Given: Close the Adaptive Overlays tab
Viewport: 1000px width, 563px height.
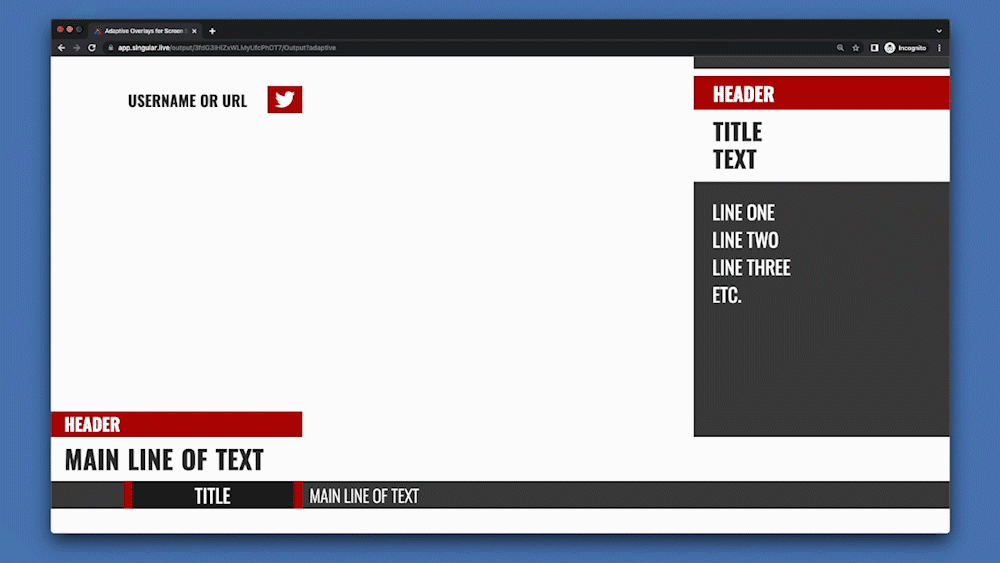Looking at the screenshot, I should pyautogui.click(x=194, y=31).
